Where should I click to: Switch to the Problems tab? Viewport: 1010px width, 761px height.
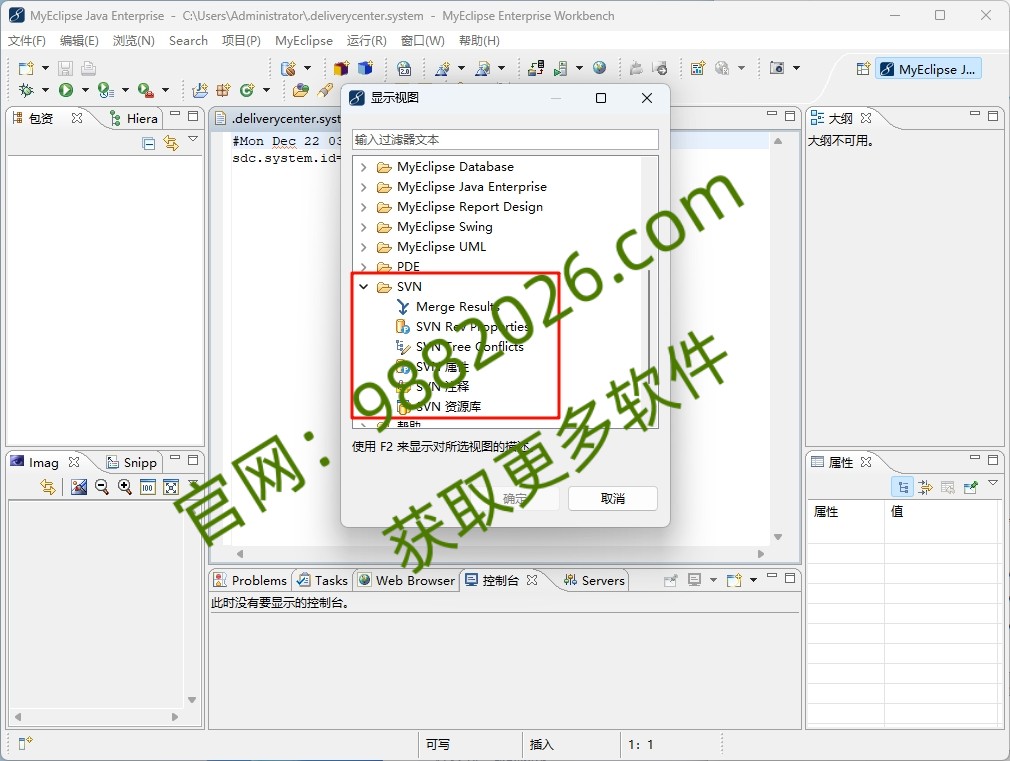coord(250,581)
